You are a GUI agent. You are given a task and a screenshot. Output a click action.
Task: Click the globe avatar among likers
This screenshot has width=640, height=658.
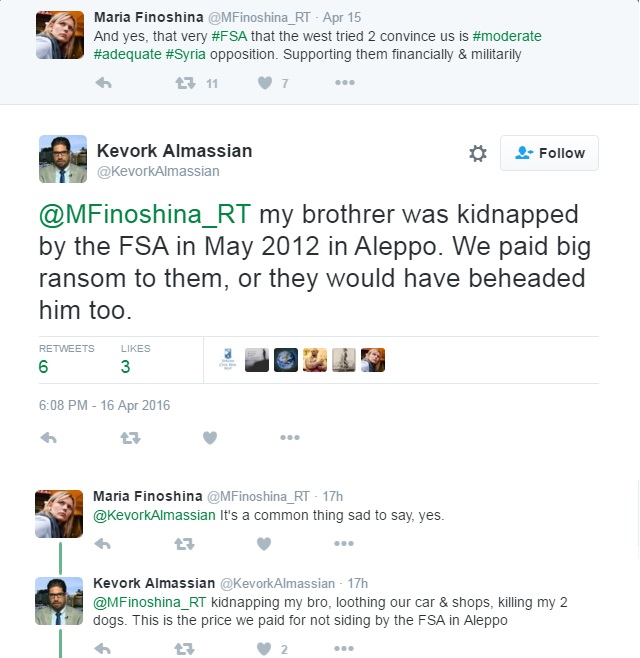(285, 360)
